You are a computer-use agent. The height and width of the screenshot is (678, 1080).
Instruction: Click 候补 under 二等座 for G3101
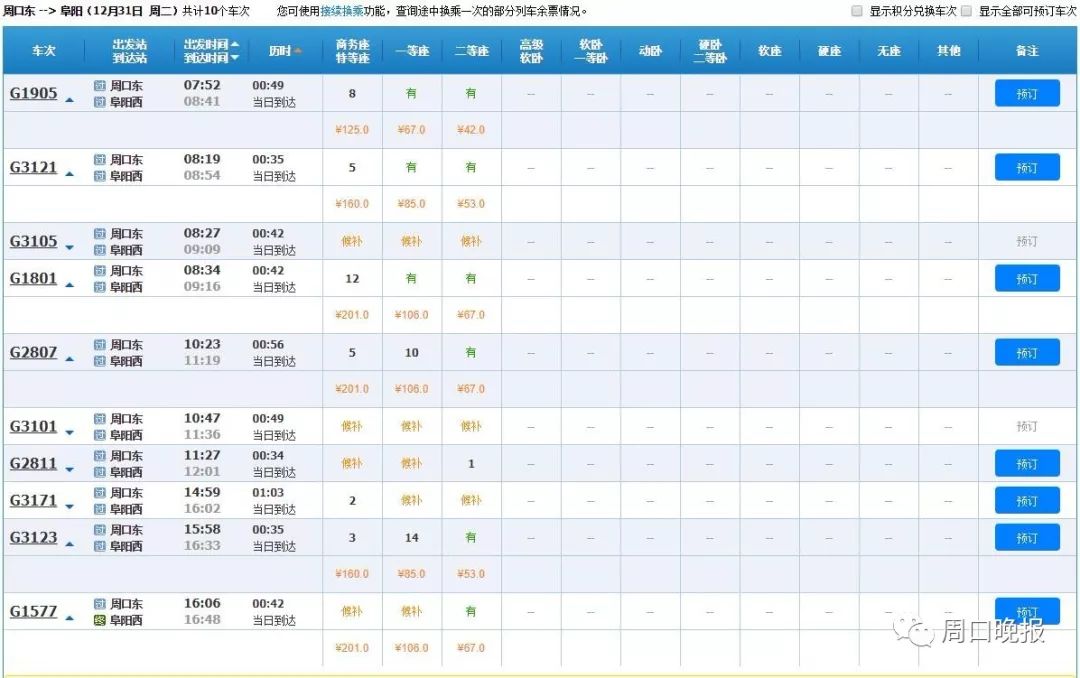point(471,427)
